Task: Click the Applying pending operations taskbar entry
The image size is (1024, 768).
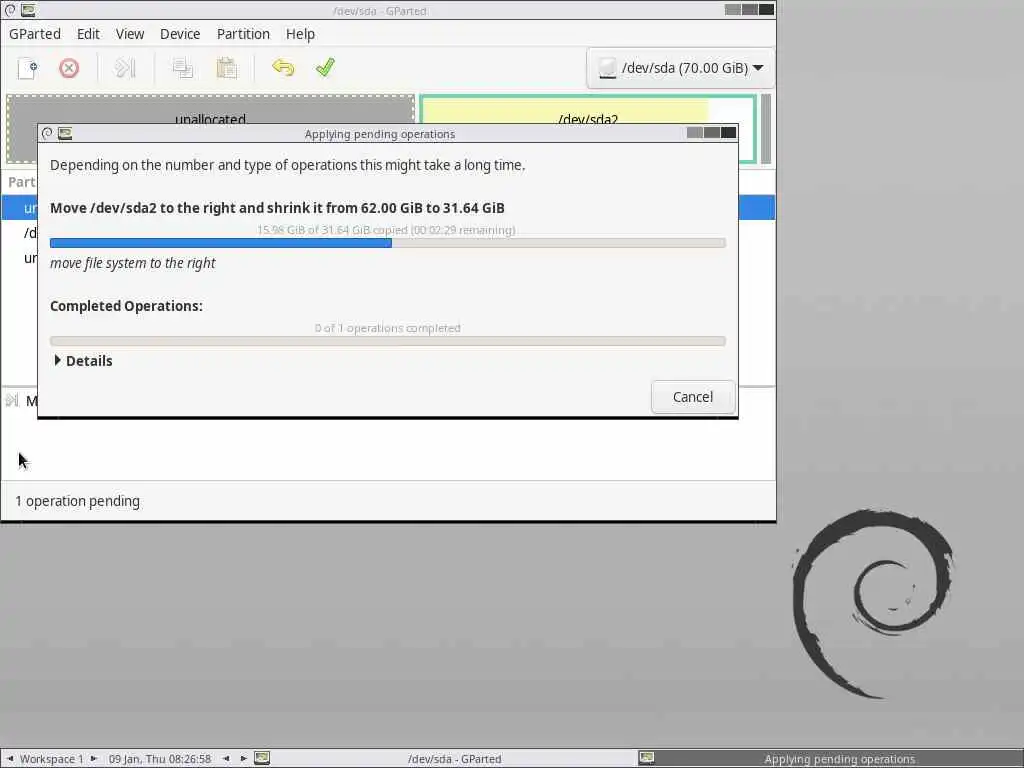Action: tap(840, 759)
